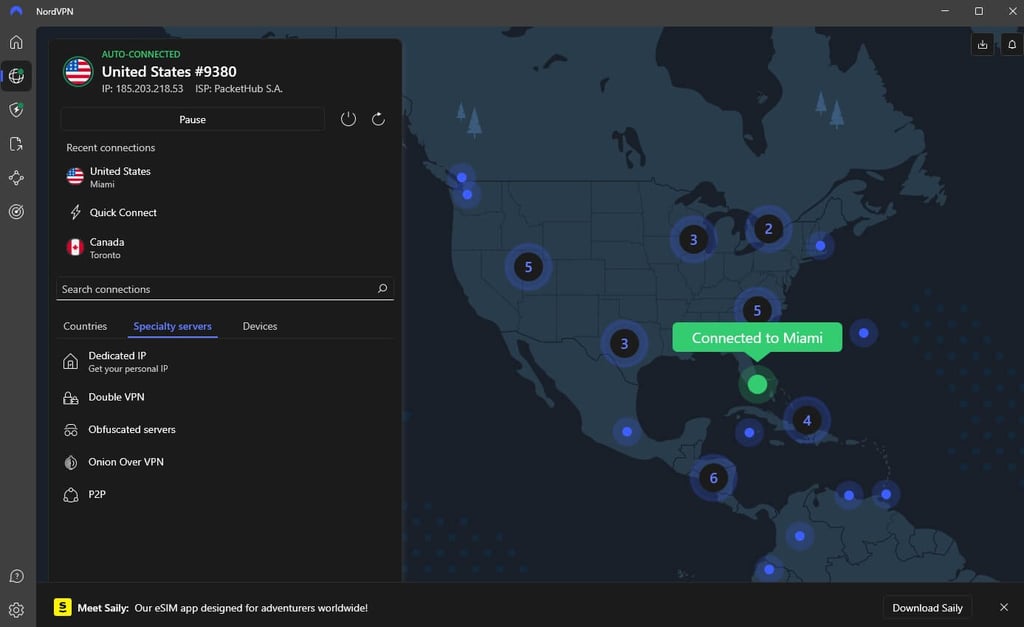
Task: Click the reconnect refresh icon
Action: click(x=378, y=119)
